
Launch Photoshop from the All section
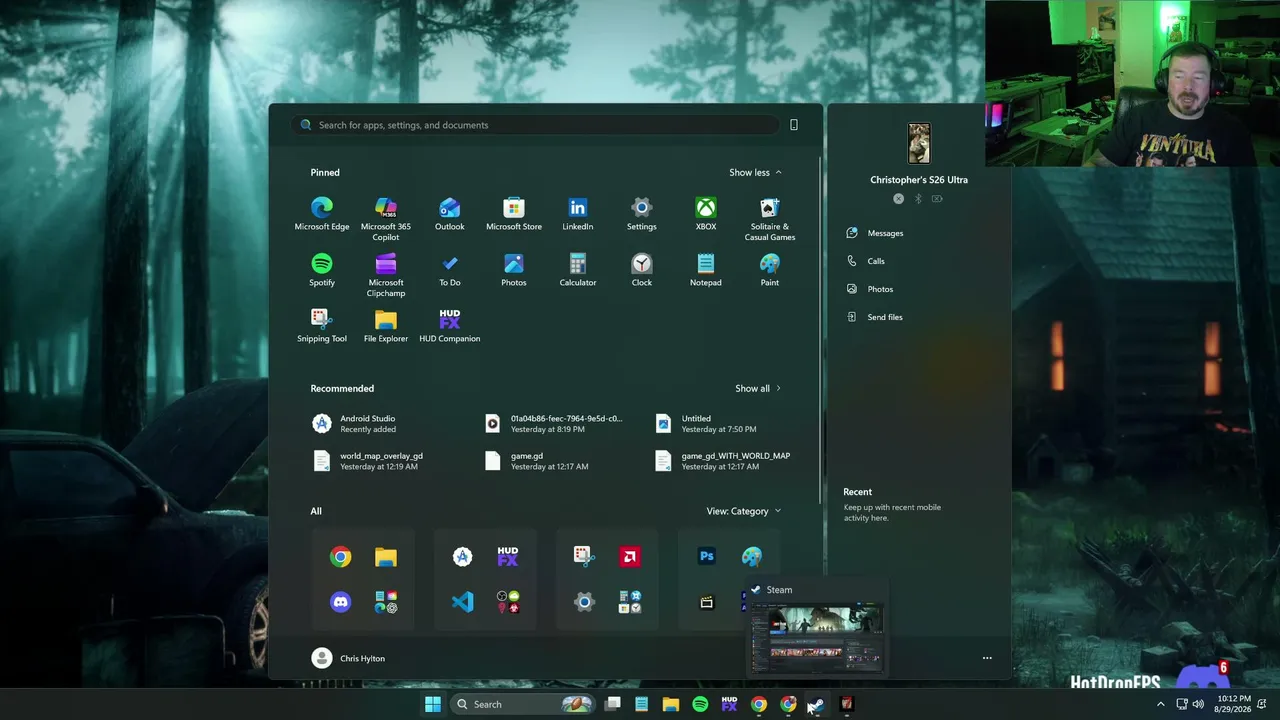tap(707, 557)
